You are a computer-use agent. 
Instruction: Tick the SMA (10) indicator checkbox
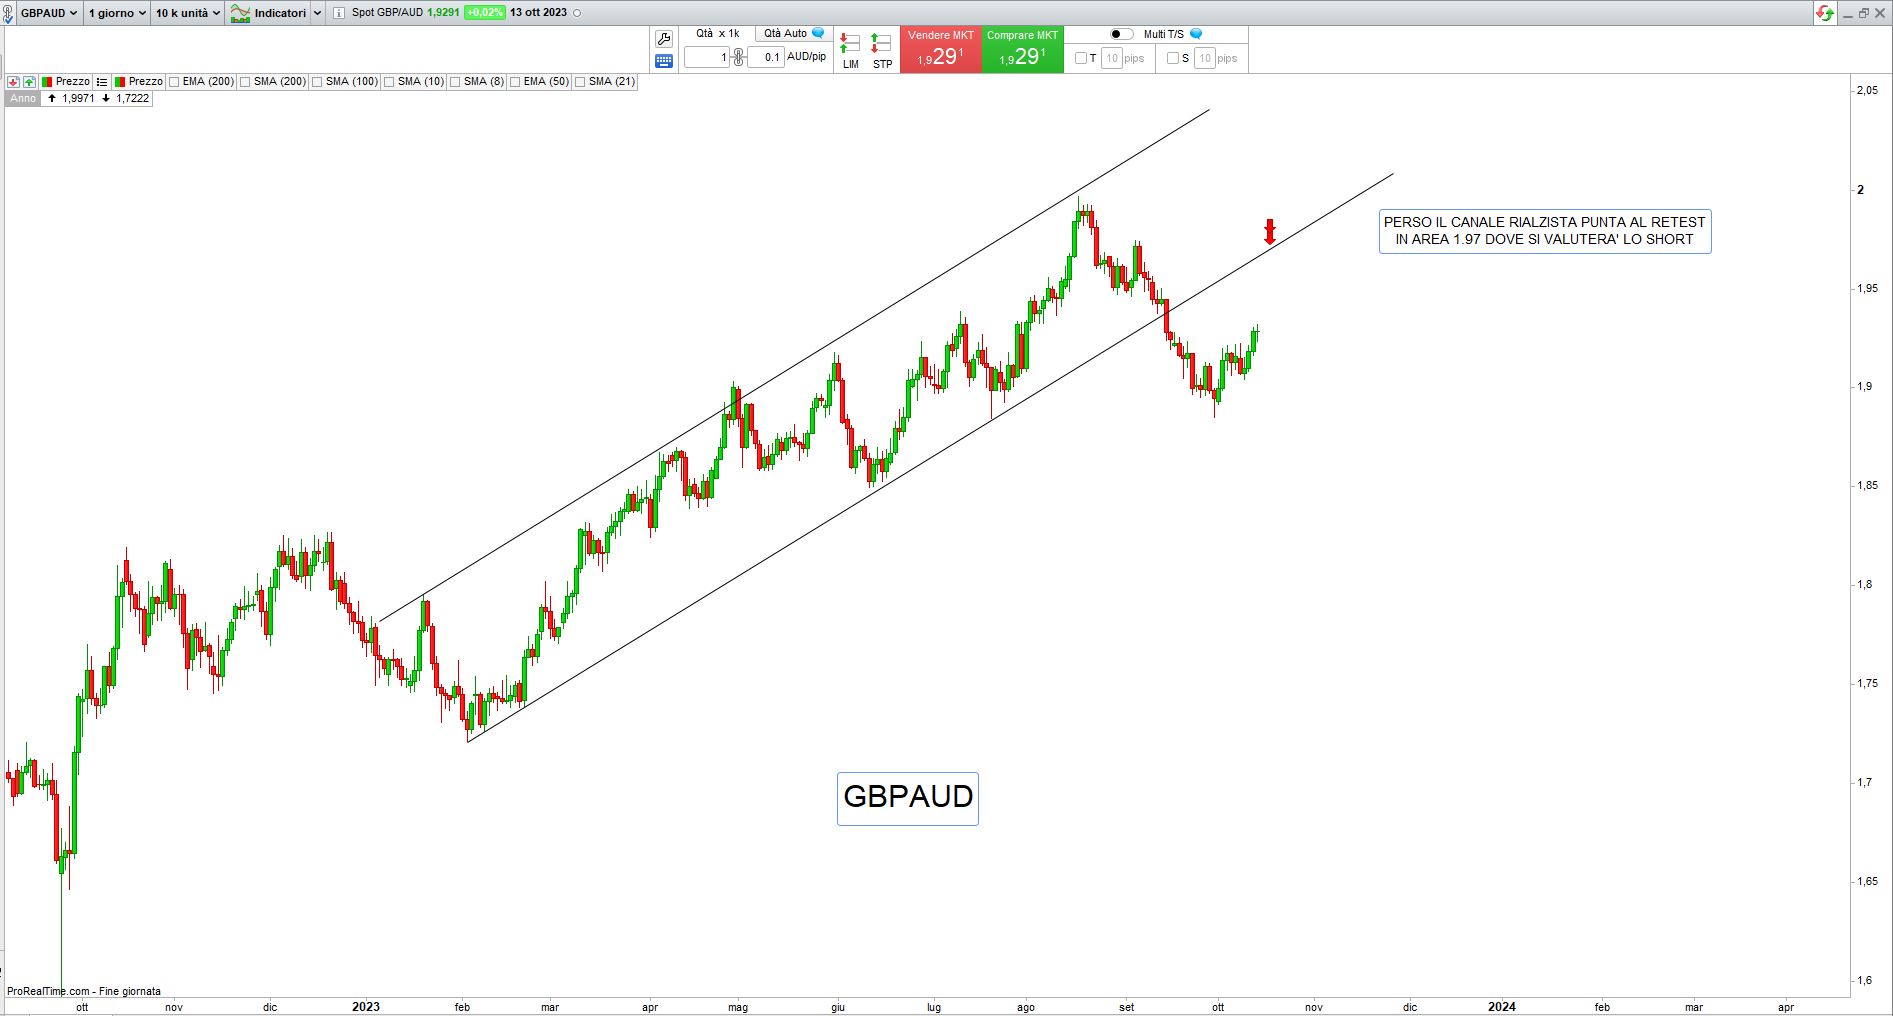point(389,82)
